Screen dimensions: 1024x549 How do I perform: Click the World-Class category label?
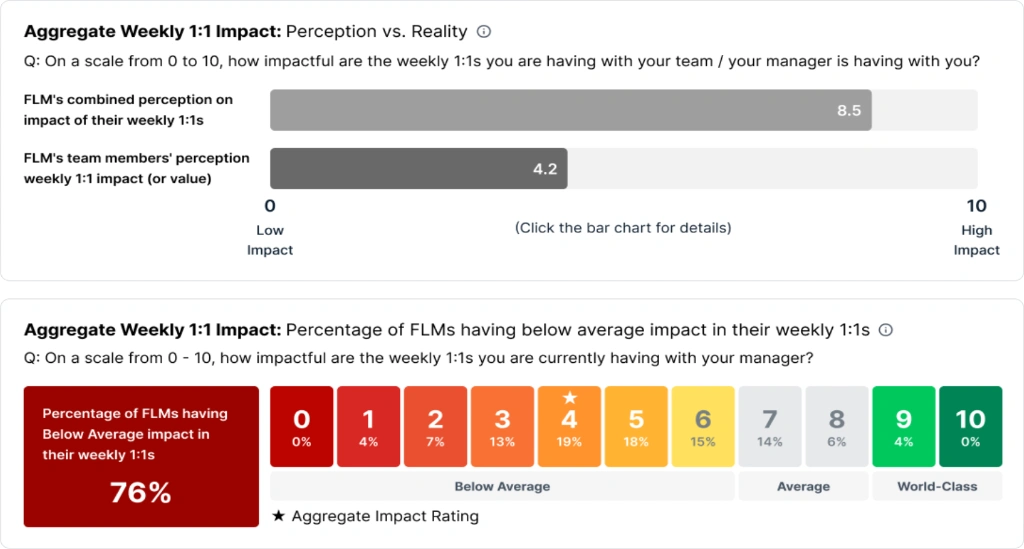(937, 486)
